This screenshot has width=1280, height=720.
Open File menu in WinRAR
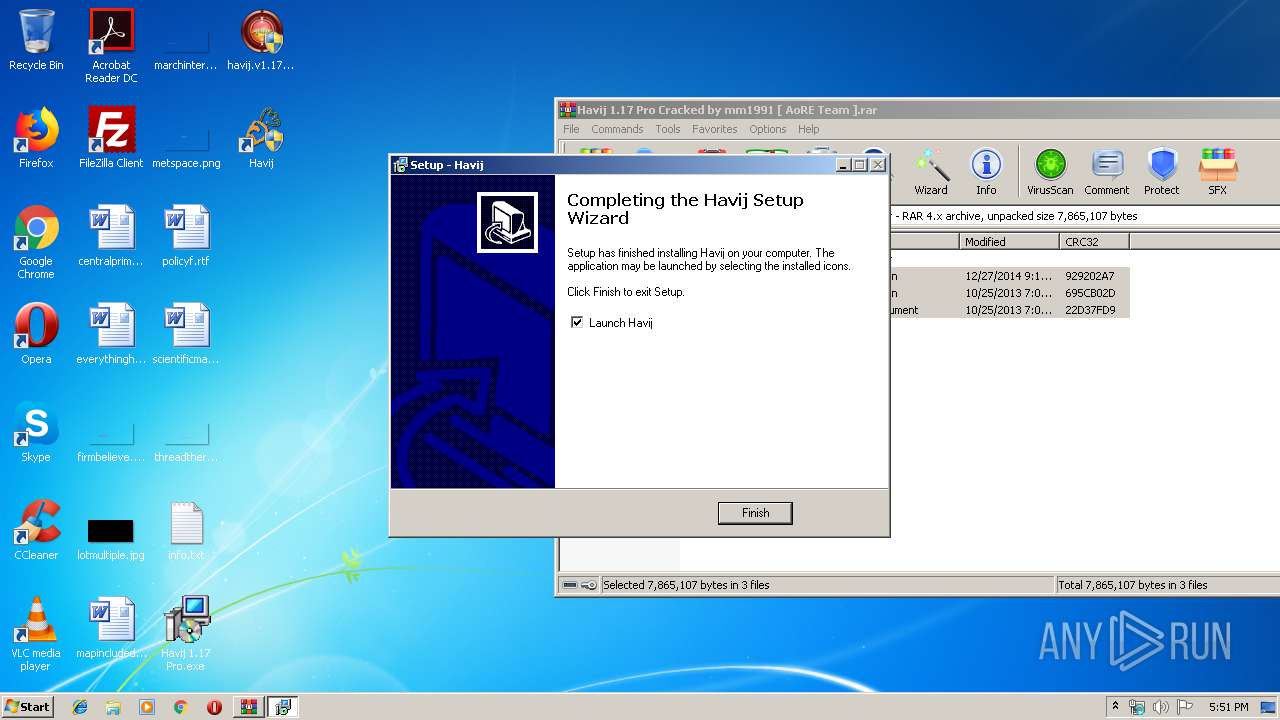[571, 129]
